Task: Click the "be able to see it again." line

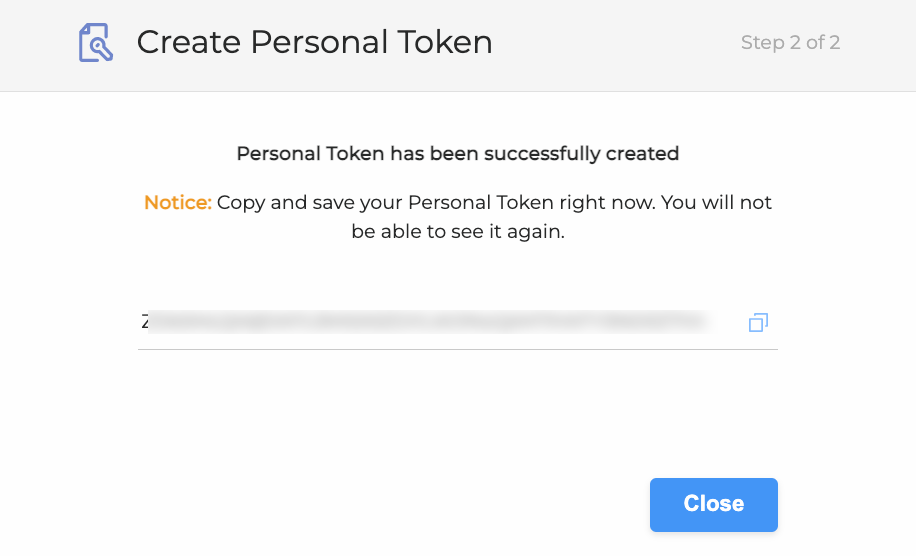Action: tap(457, 231)
